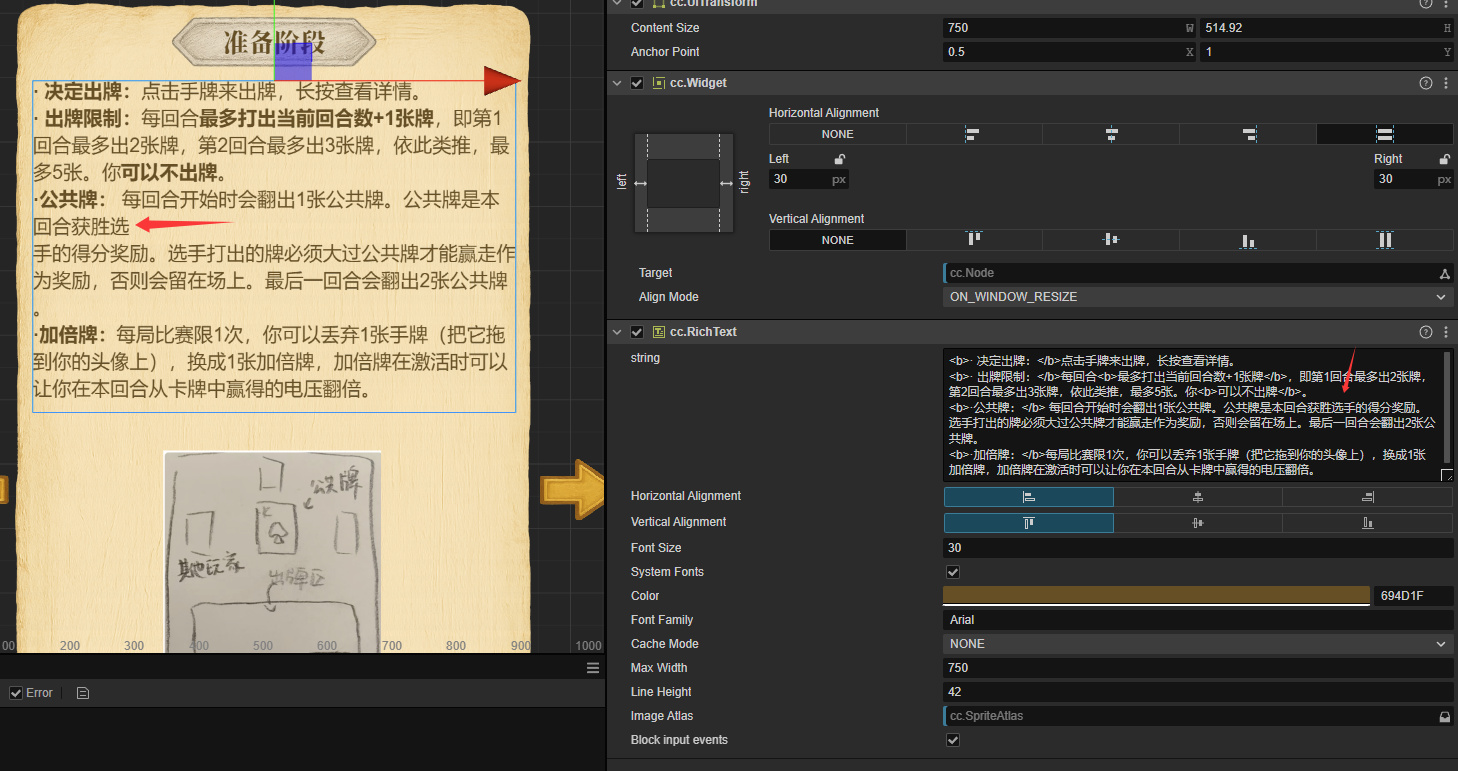
Task: Click the 准备阶段 title banner in scene
Action: tap(274, 42)
